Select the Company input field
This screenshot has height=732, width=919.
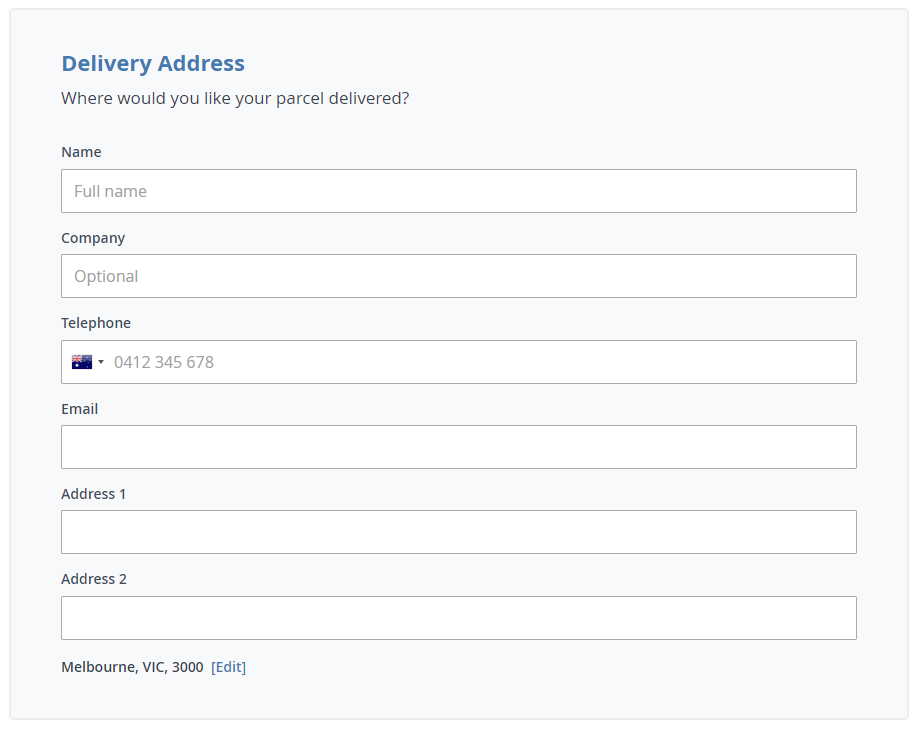(x=458, y=276)
